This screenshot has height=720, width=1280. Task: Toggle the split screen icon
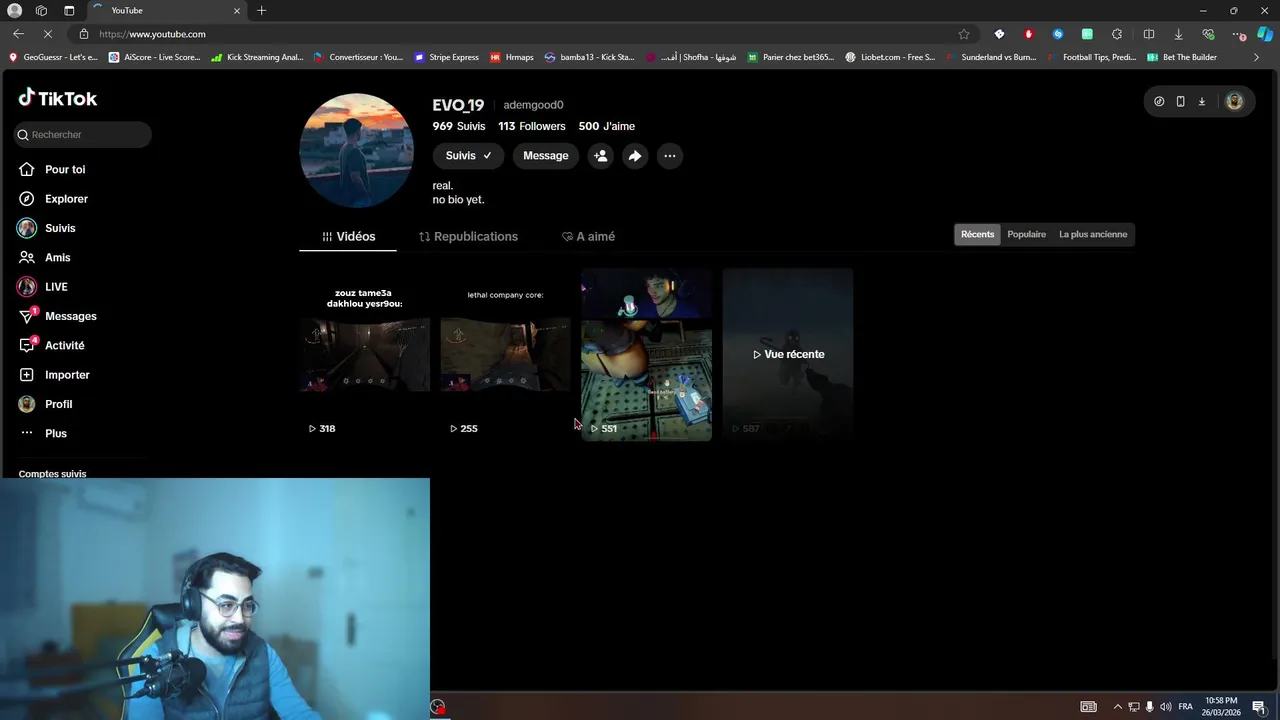[1149, 34]
